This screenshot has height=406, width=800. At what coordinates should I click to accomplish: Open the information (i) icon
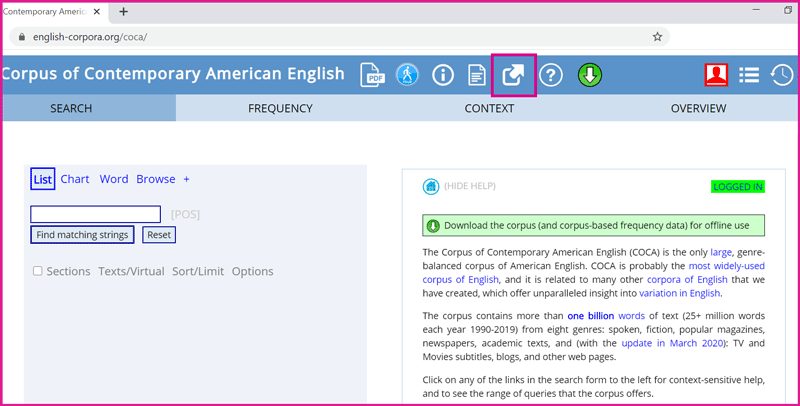442,75
